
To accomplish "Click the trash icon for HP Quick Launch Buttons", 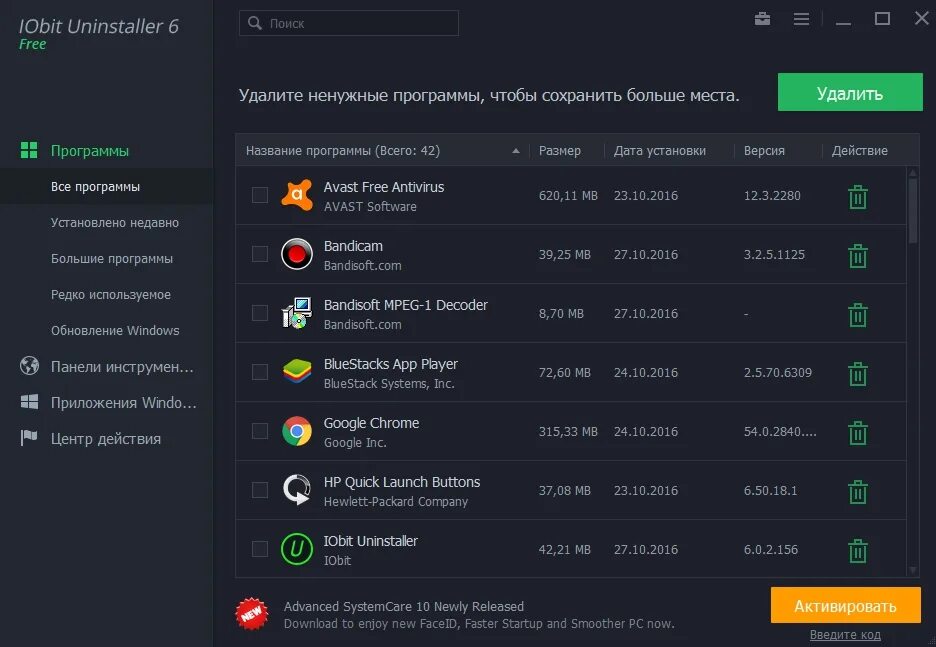I will tap(858, 492).
